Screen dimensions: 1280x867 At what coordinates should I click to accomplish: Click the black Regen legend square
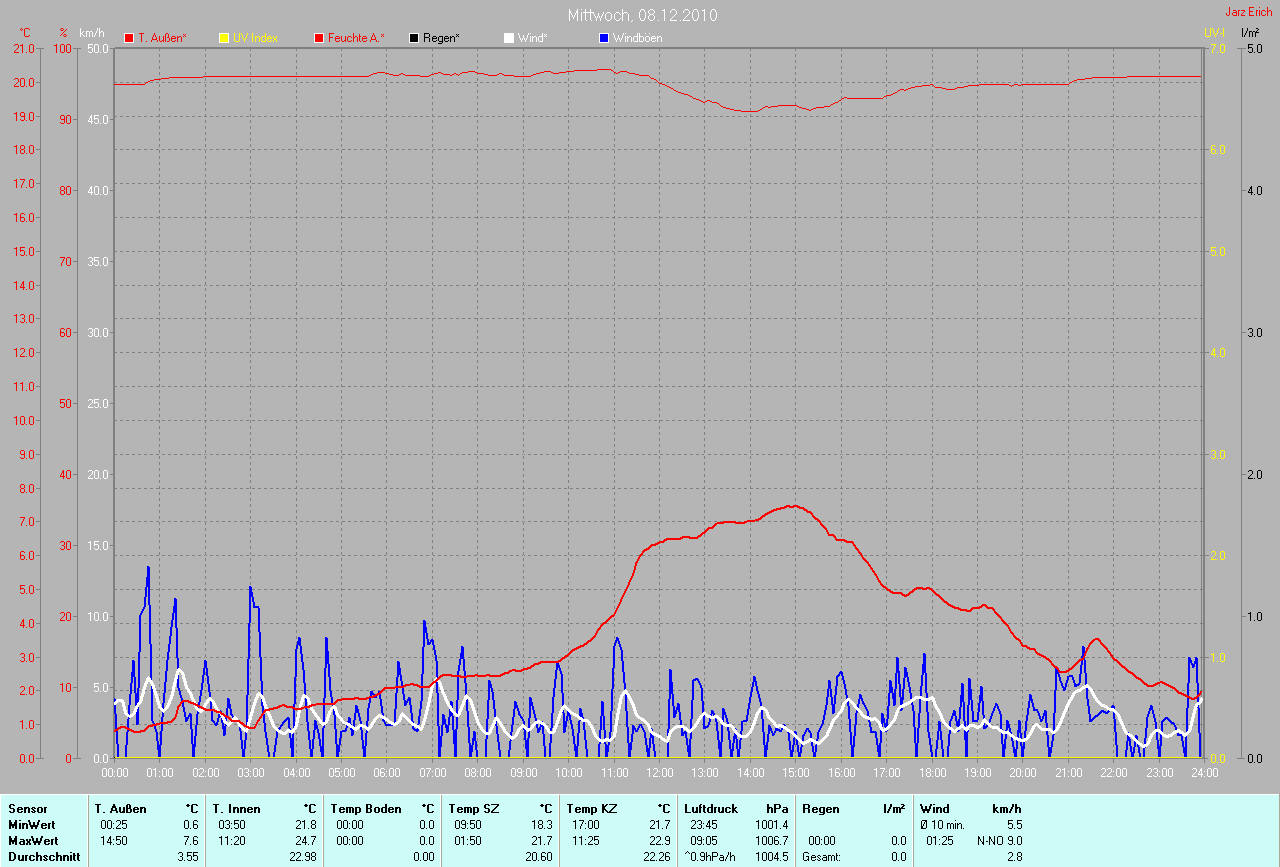(x=414, y=38)
